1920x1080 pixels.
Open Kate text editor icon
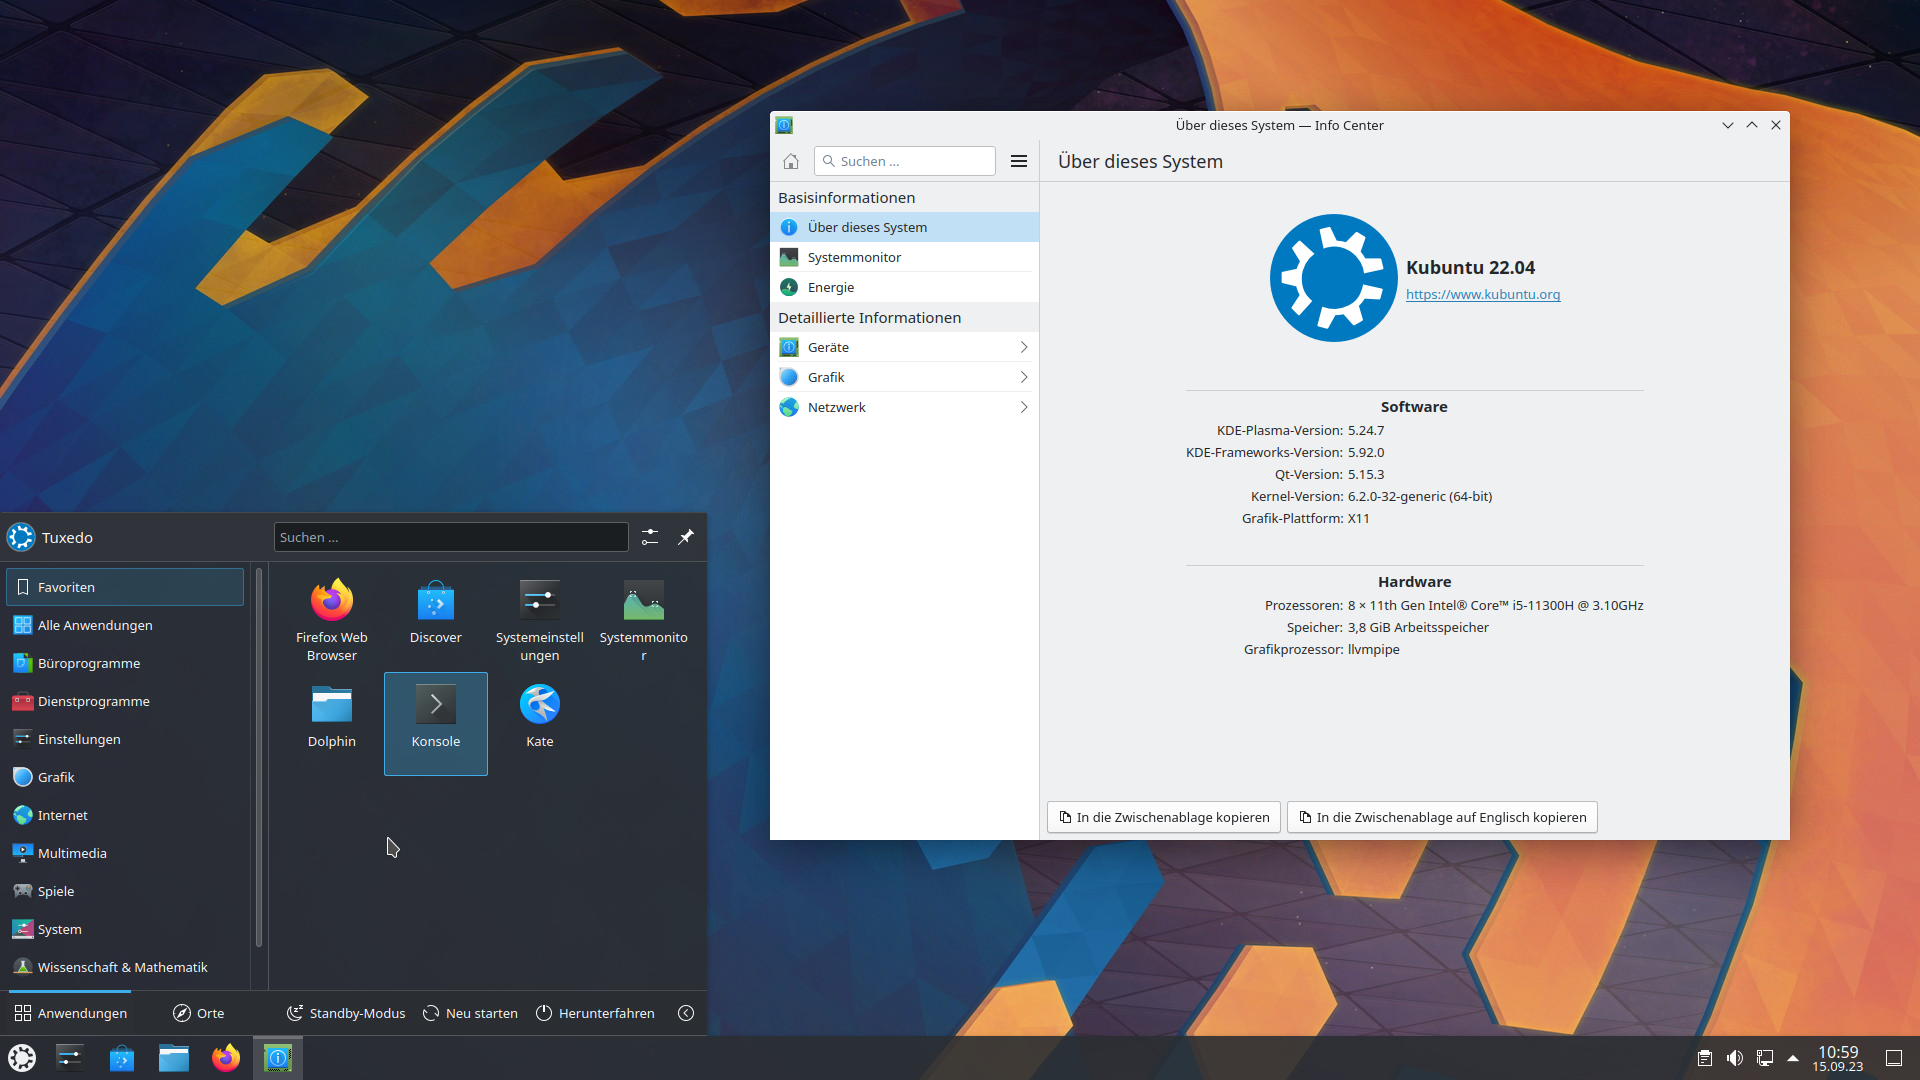point(539,703)
